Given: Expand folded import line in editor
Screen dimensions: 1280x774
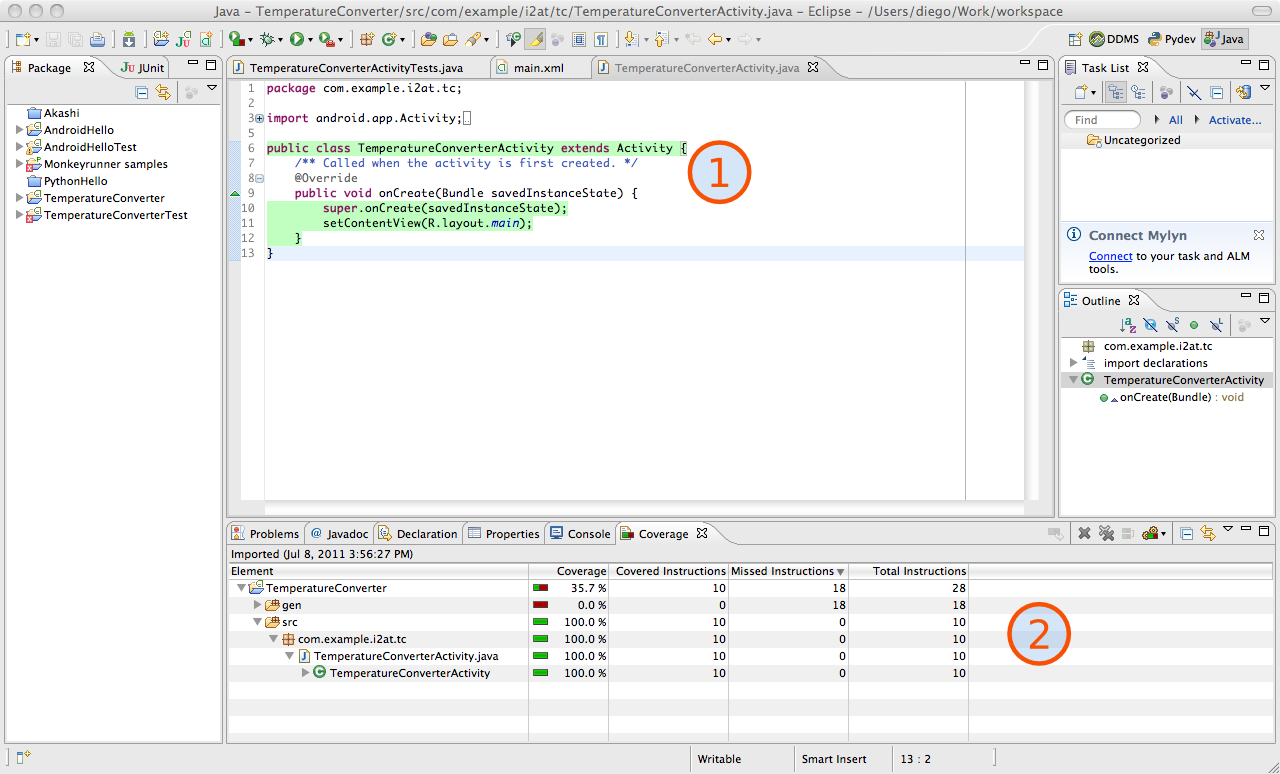Looking at the screenshot, I should click(x=260, y=118).
